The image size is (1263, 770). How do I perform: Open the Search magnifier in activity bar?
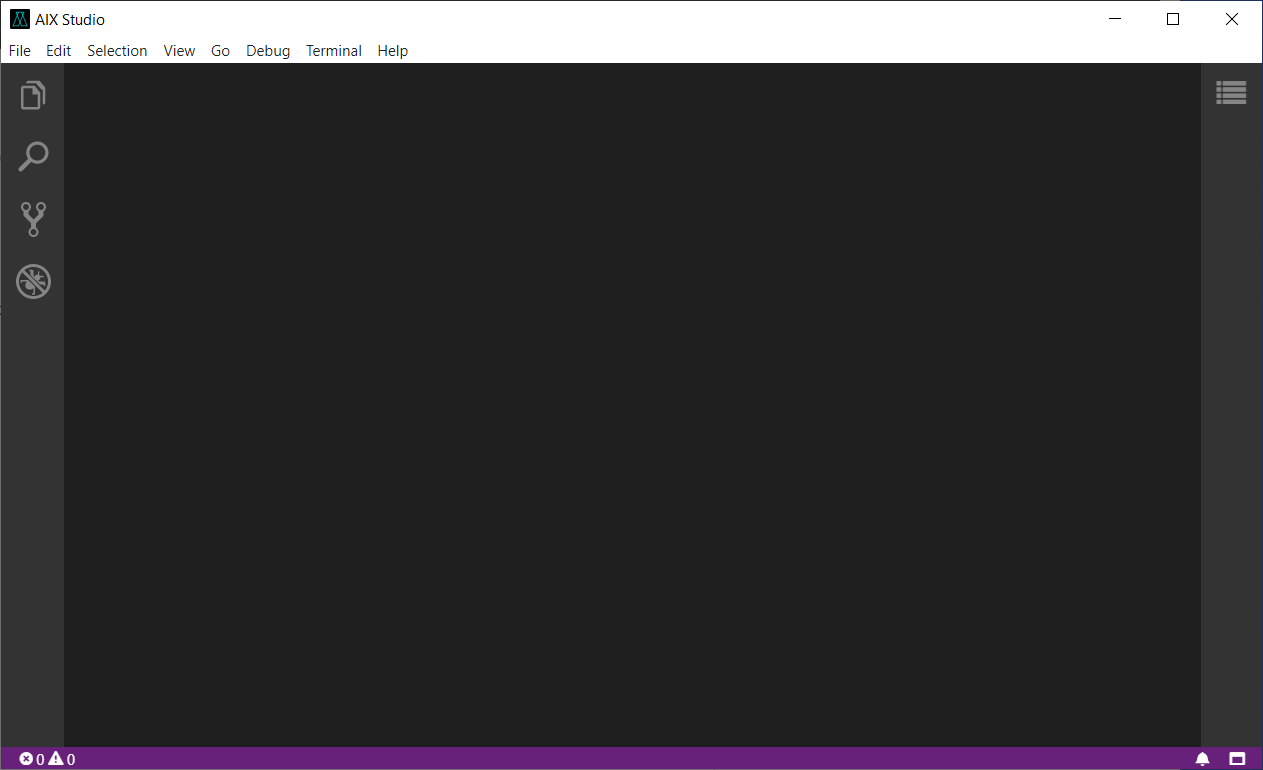(x=33, y=157)
